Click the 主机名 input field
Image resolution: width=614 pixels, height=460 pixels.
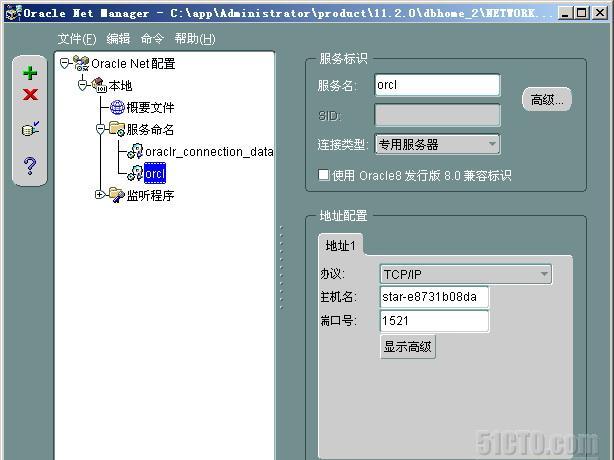(434, 297)
